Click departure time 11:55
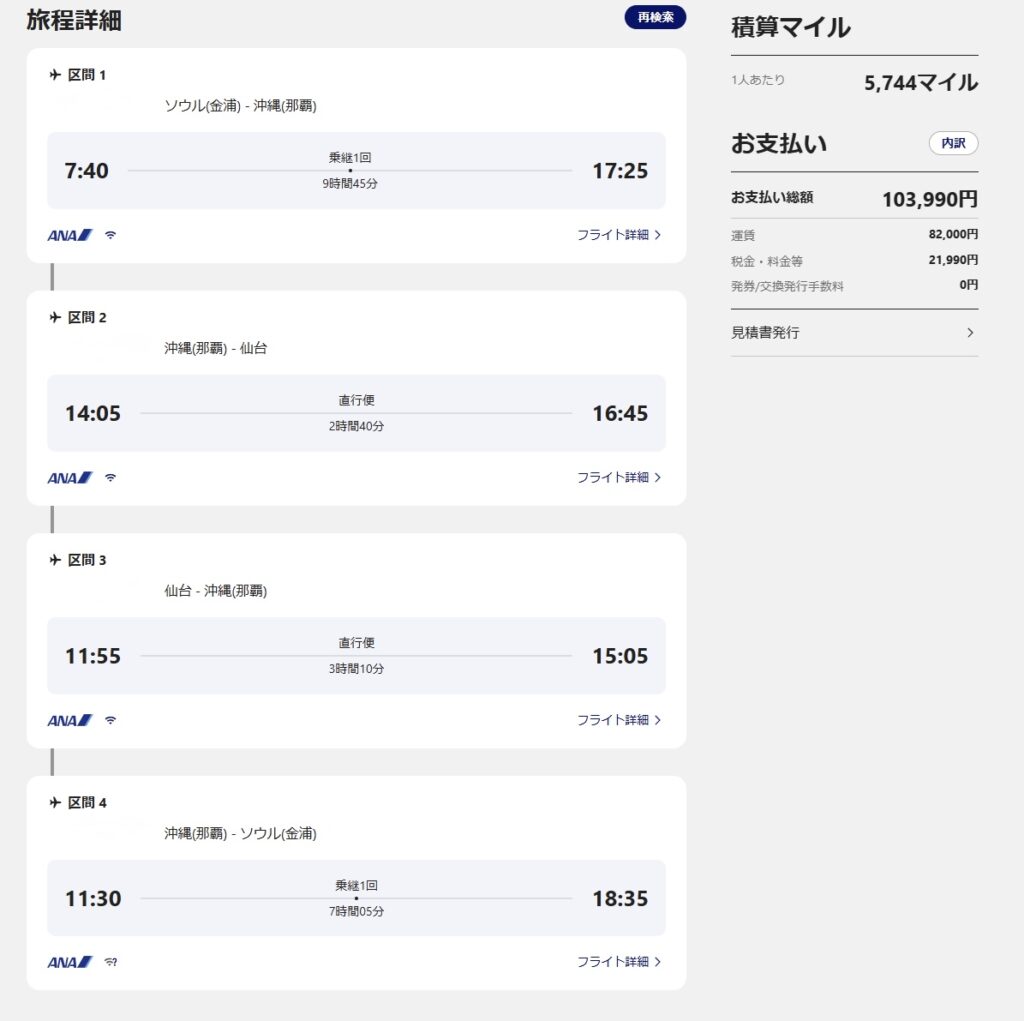 coord(93,656)
